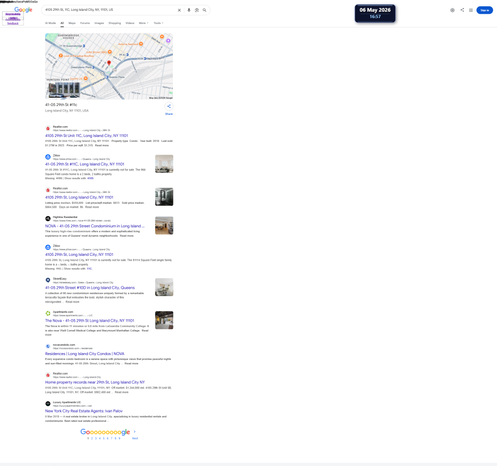Click the Realtor.com favicon of the first result
The width and height of the screenshot is (500, 466).
[x=48, y=128]
